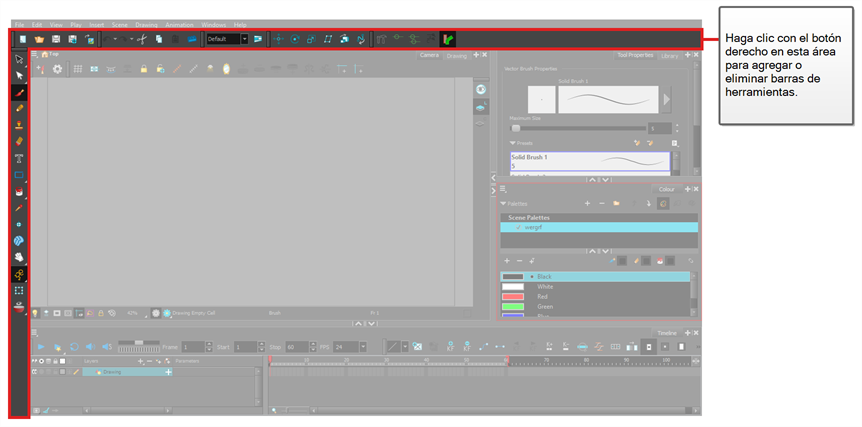This screenshot has width=862, height=427.
Task: Expand brush preview arrow in Tool Properties
Action: pos(666,99)
